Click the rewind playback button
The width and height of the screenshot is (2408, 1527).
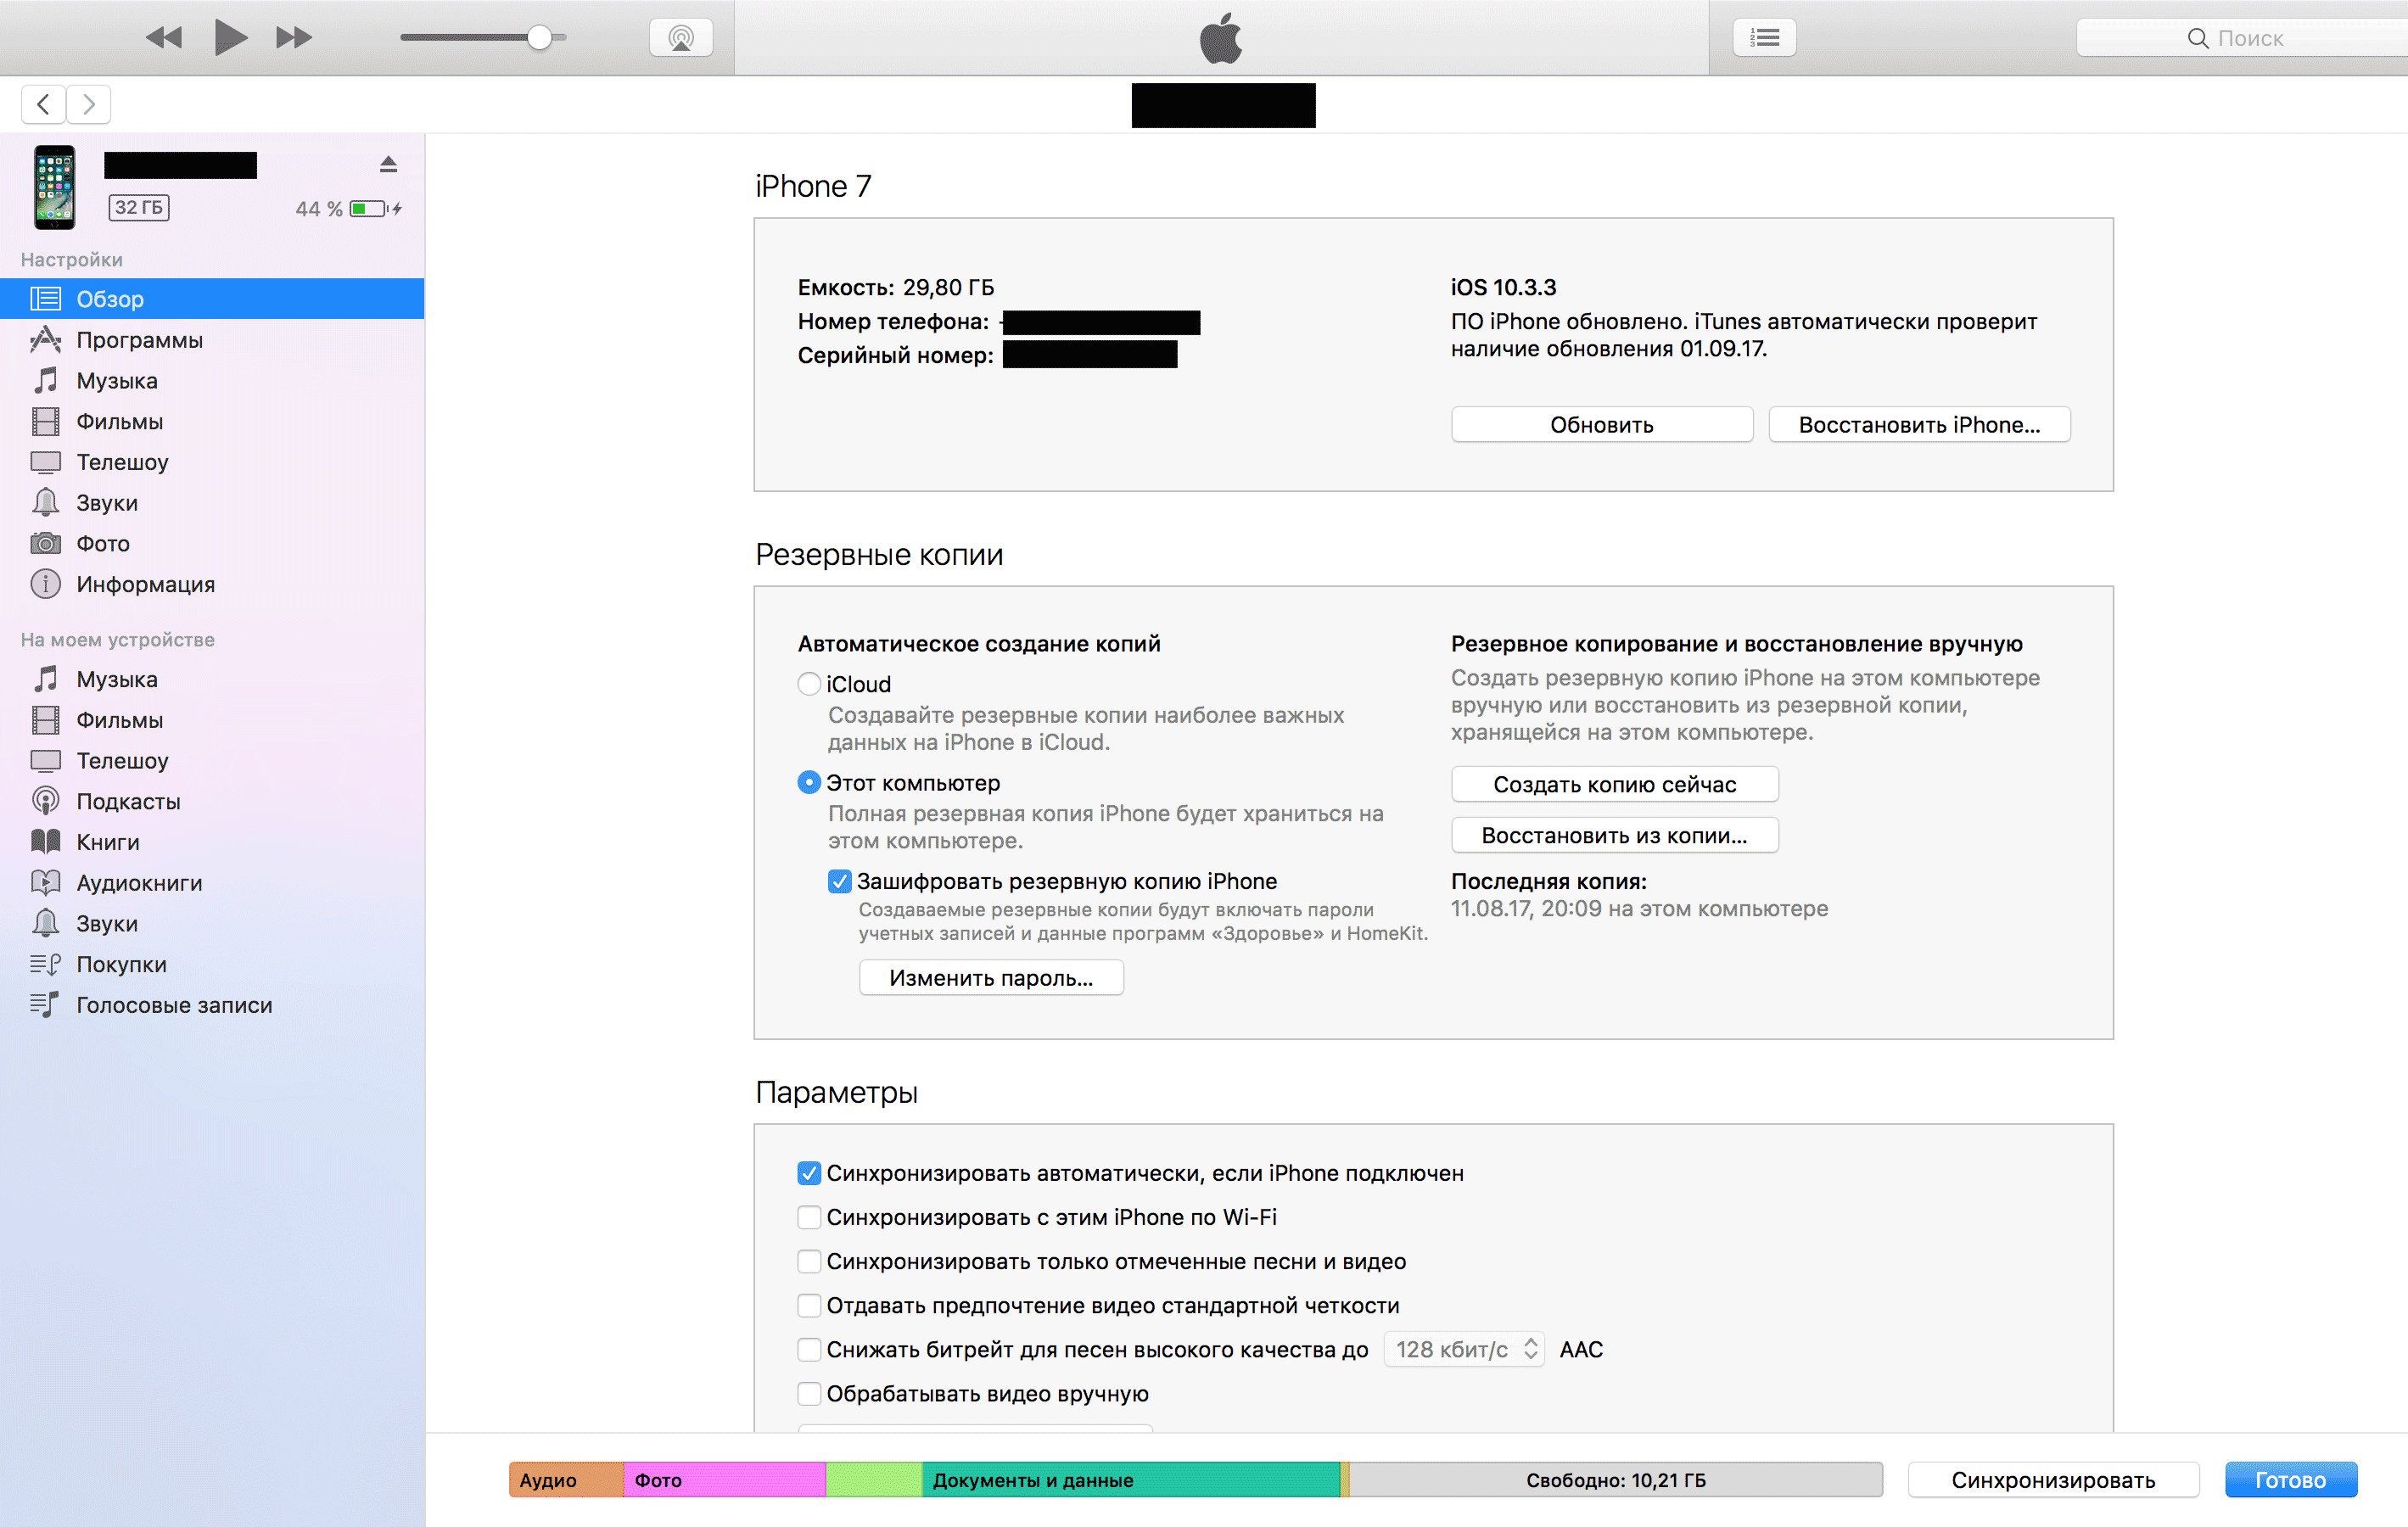click(x=164, y=38)
